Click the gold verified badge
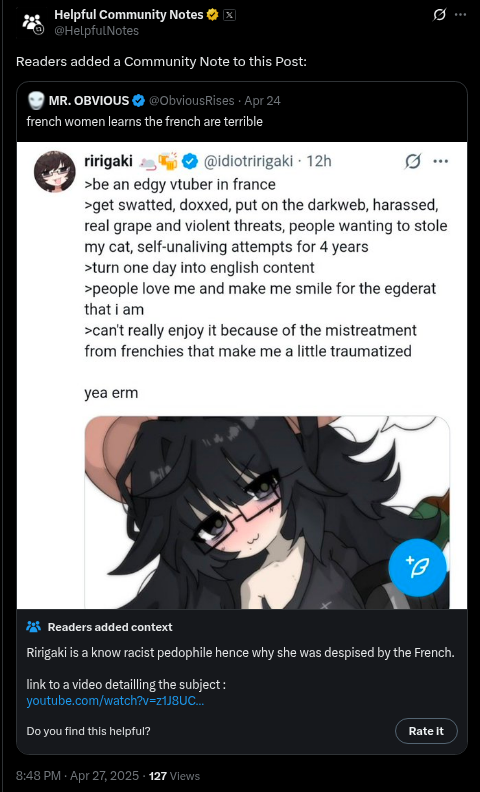This screenshot has width=480, height=792. click(x=213, y=15)
